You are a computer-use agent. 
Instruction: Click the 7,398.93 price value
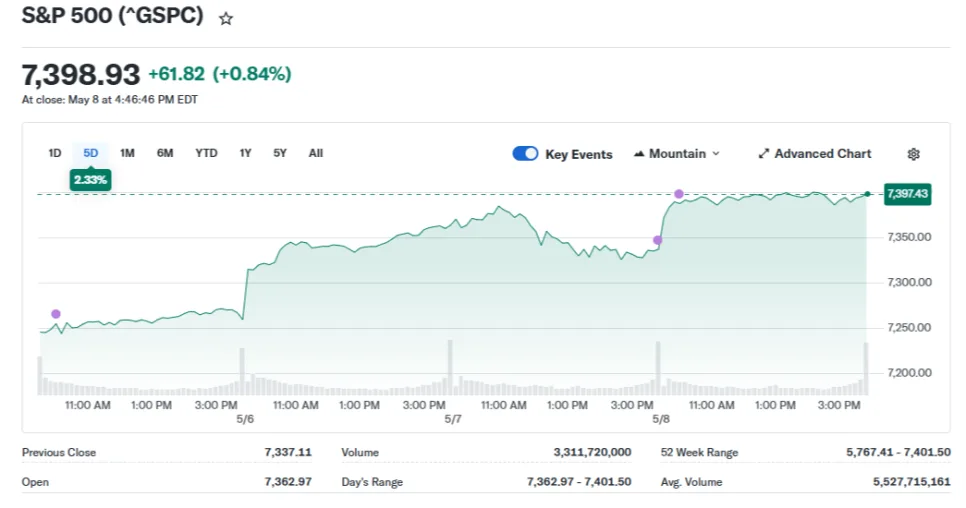click(81, 75)
